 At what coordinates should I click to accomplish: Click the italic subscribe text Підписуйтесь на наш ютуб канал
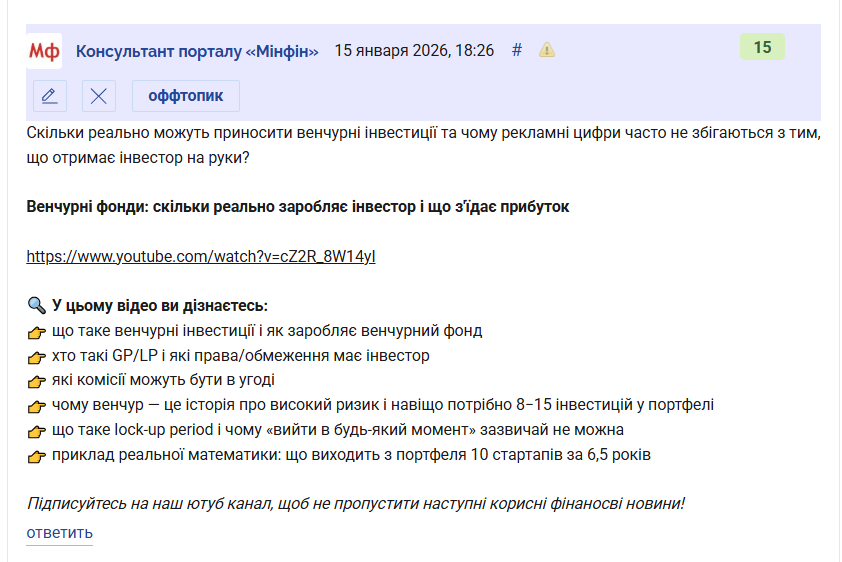coord(355,503)
